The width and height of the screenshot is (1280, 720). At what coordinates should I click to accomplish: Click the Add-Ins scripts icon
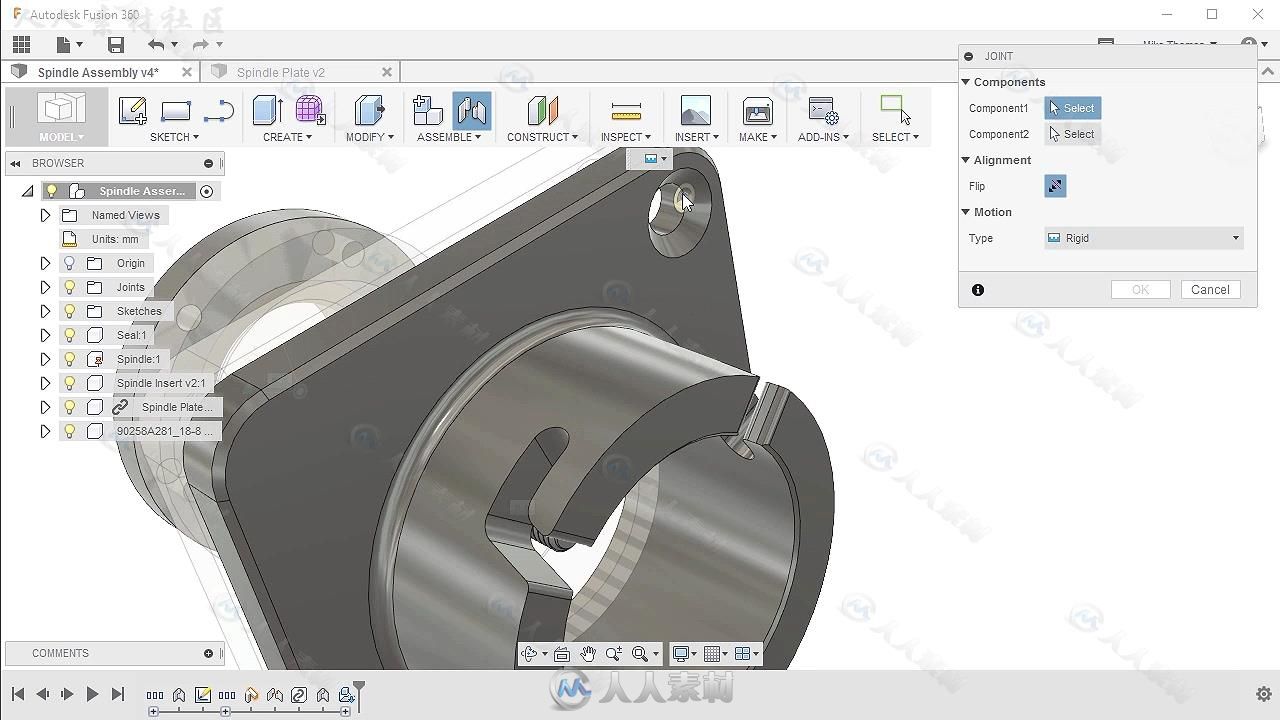(823, 110)
